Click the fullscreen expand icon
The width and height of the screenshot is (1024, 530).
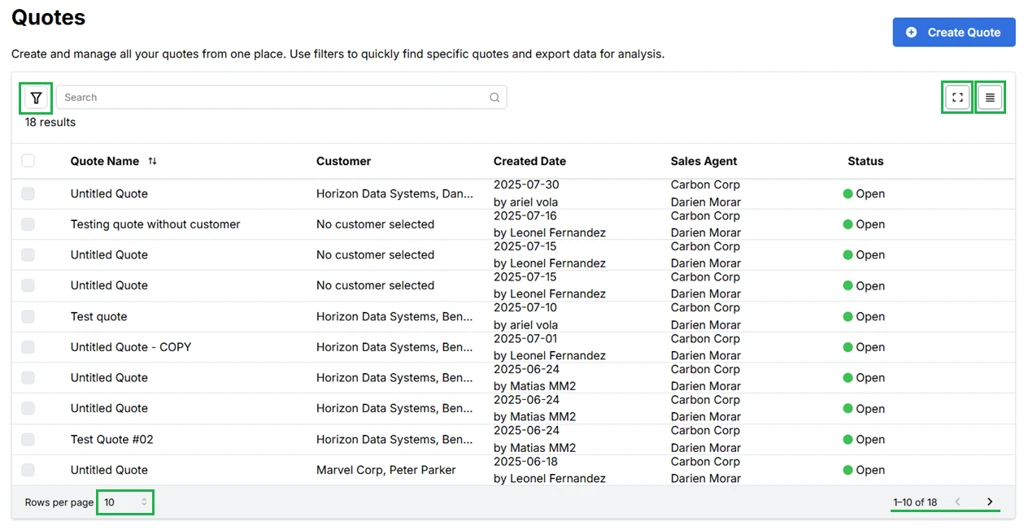957,98
